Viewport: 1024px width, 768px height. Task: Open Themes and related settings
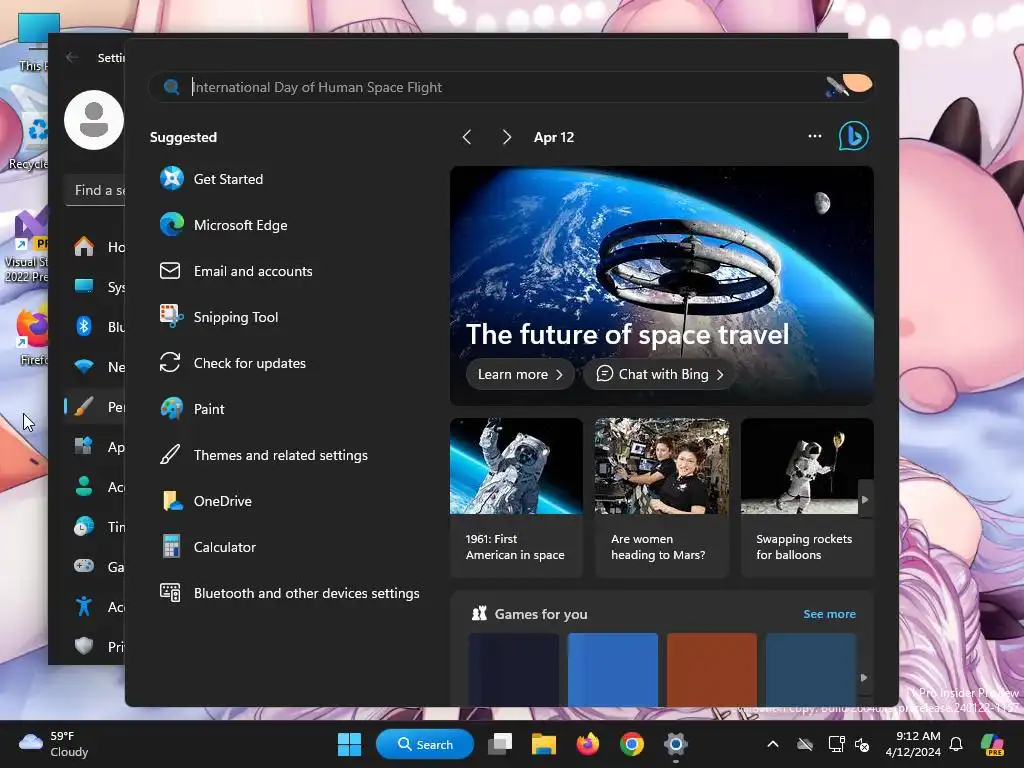click(263, 455)
